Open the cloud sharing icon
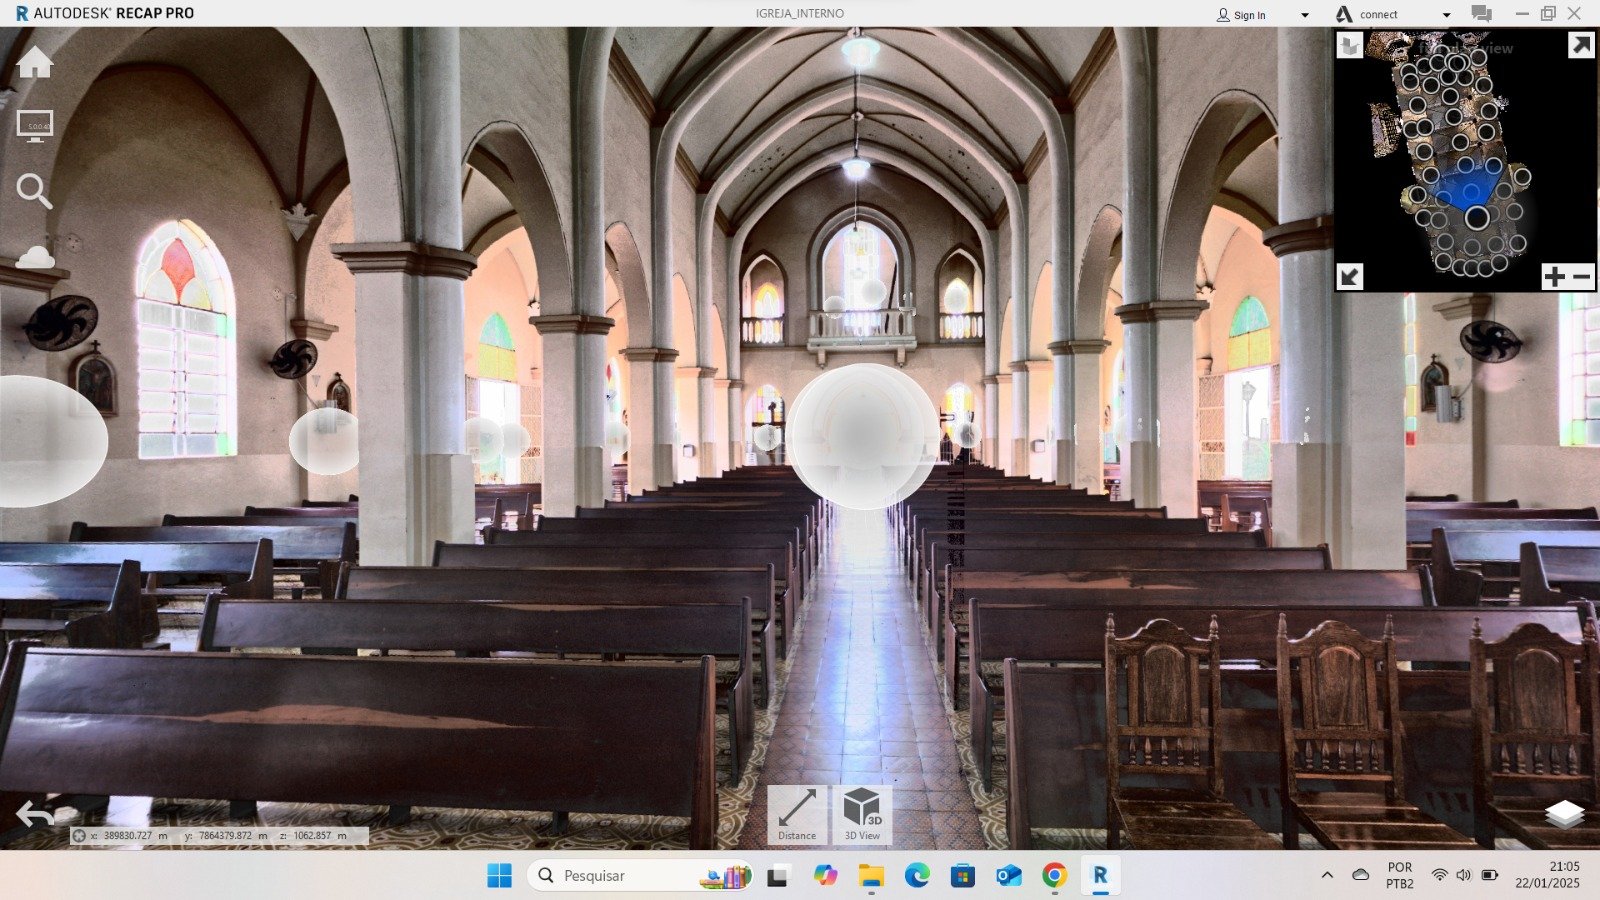The image size is (1600, 900). (35, 257)
